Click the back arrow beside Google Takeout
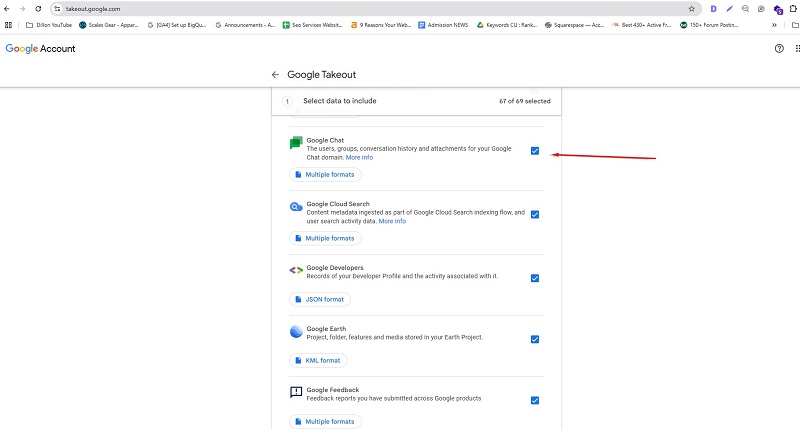800x429 pixels. coord(275,75)
